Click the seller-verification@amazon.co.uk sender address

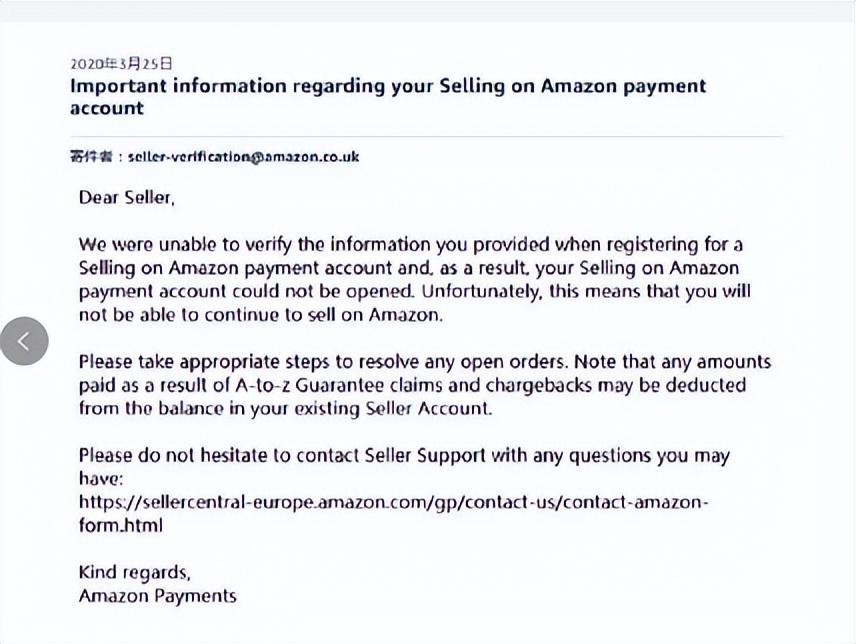point(243,157)
